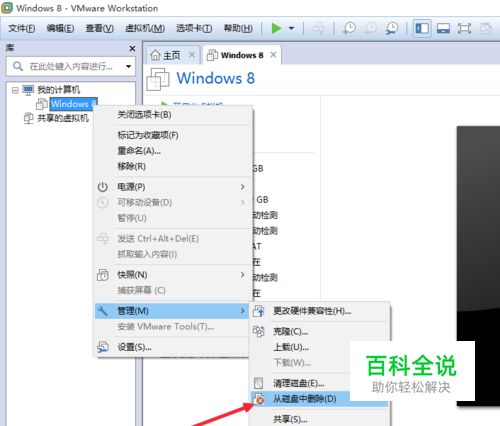Click the wrench icon beside 管理(M)

pyautogui.click(x=103, y=311)
